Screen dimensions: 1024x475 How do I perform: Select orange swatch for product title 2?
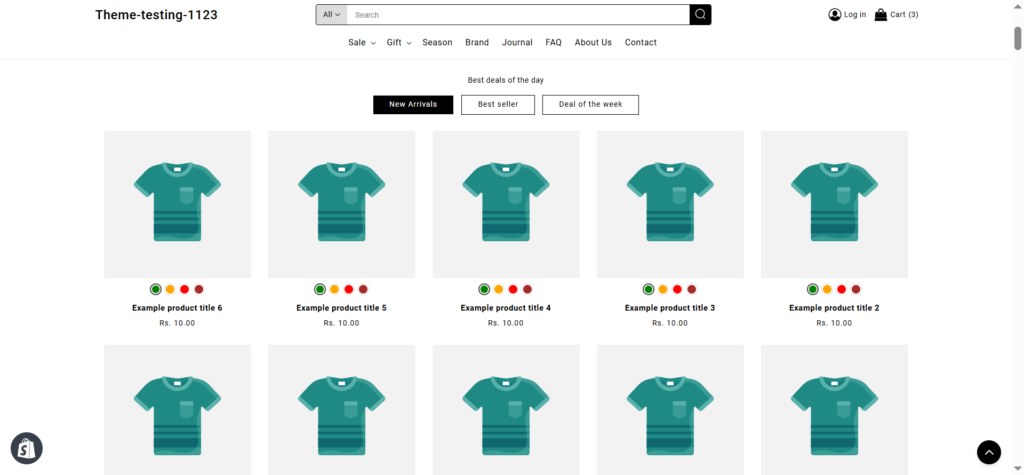pyautogui.click(x=827, y=289)
